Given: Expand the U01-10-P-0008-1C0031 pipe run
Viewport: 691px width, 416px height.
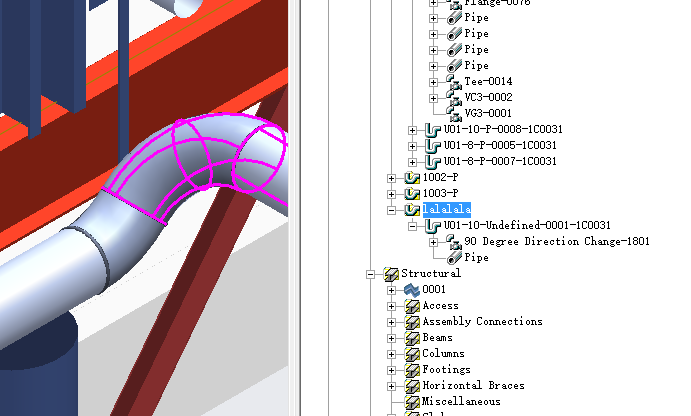Looking at the screenshot, I should (x=412, y=130).
